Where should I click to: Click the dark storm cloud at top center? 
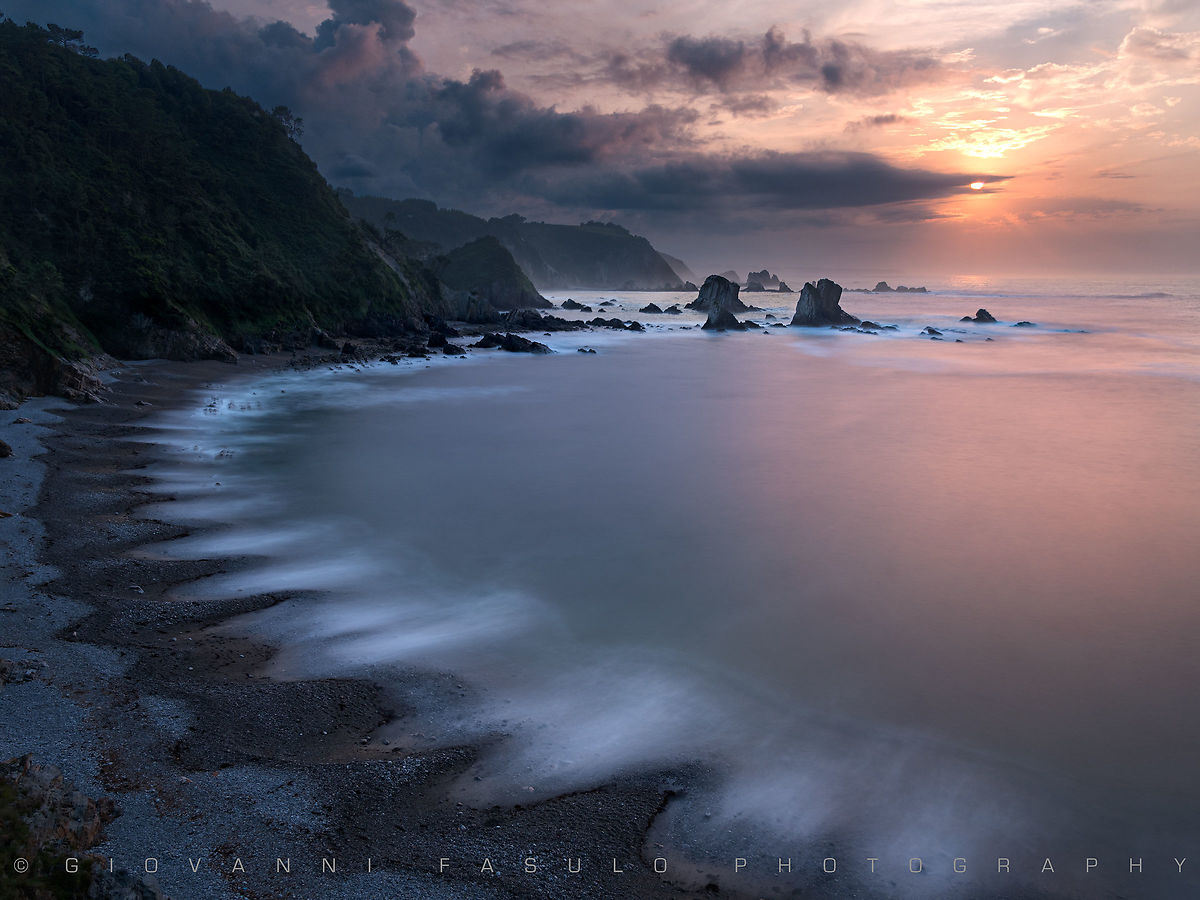(370, 25)
